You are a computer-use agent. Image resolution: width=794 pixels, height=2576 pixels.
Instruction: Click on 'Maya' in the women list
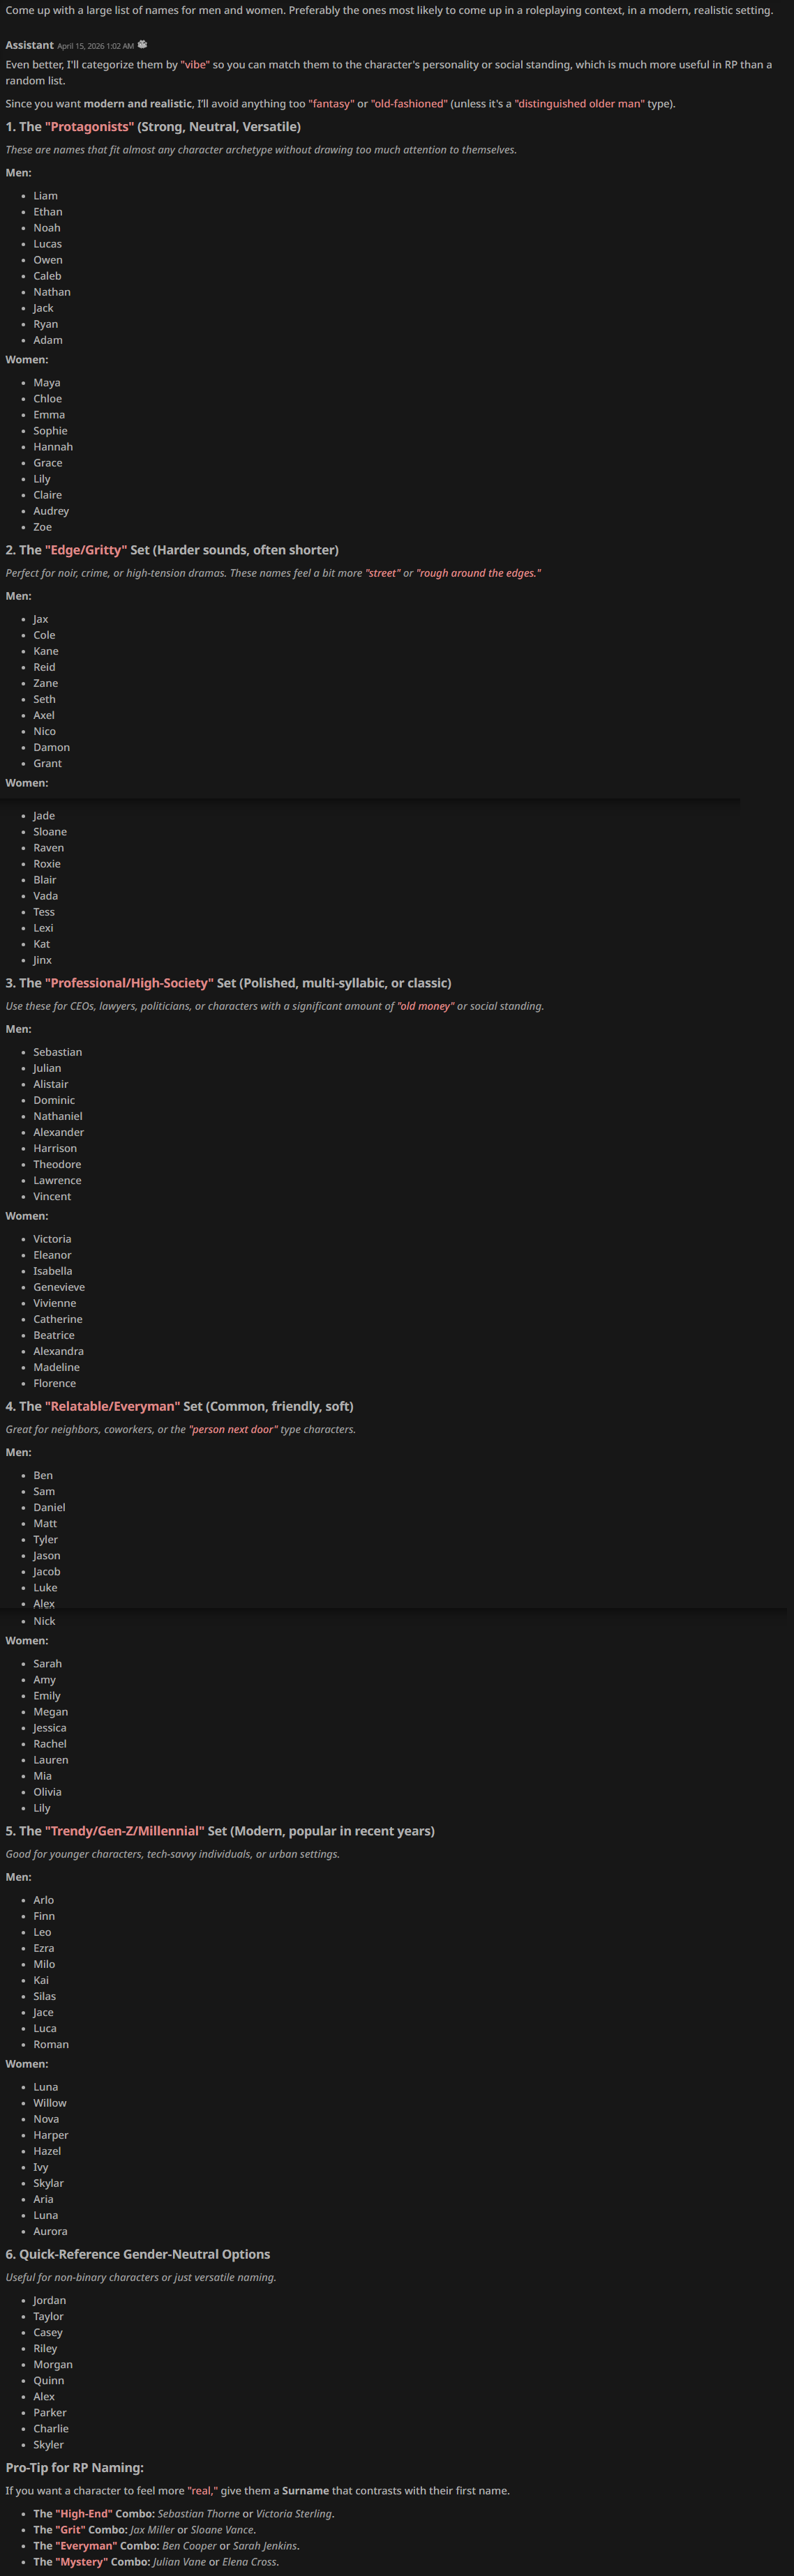[x=47, y=383]
